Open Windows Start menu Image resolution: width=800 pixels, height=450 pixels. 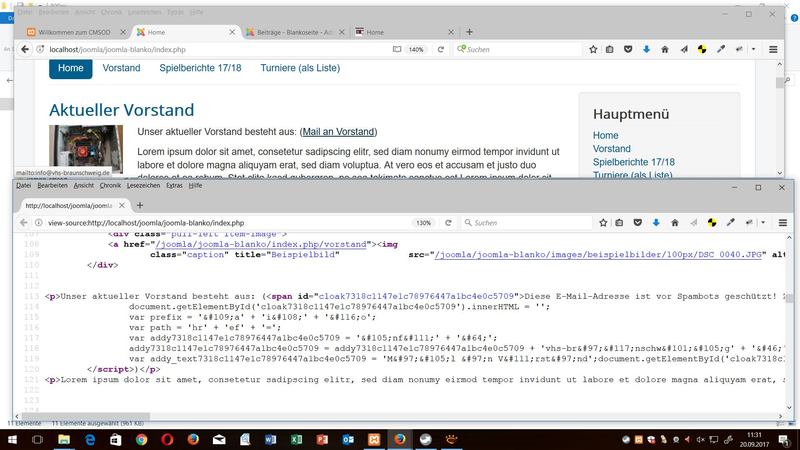coord(12,439)
